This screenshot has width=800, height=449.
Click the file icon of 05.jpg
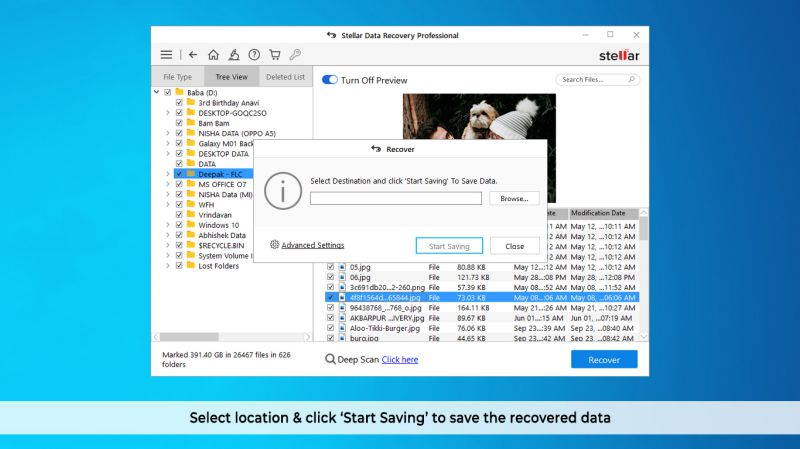342,267
